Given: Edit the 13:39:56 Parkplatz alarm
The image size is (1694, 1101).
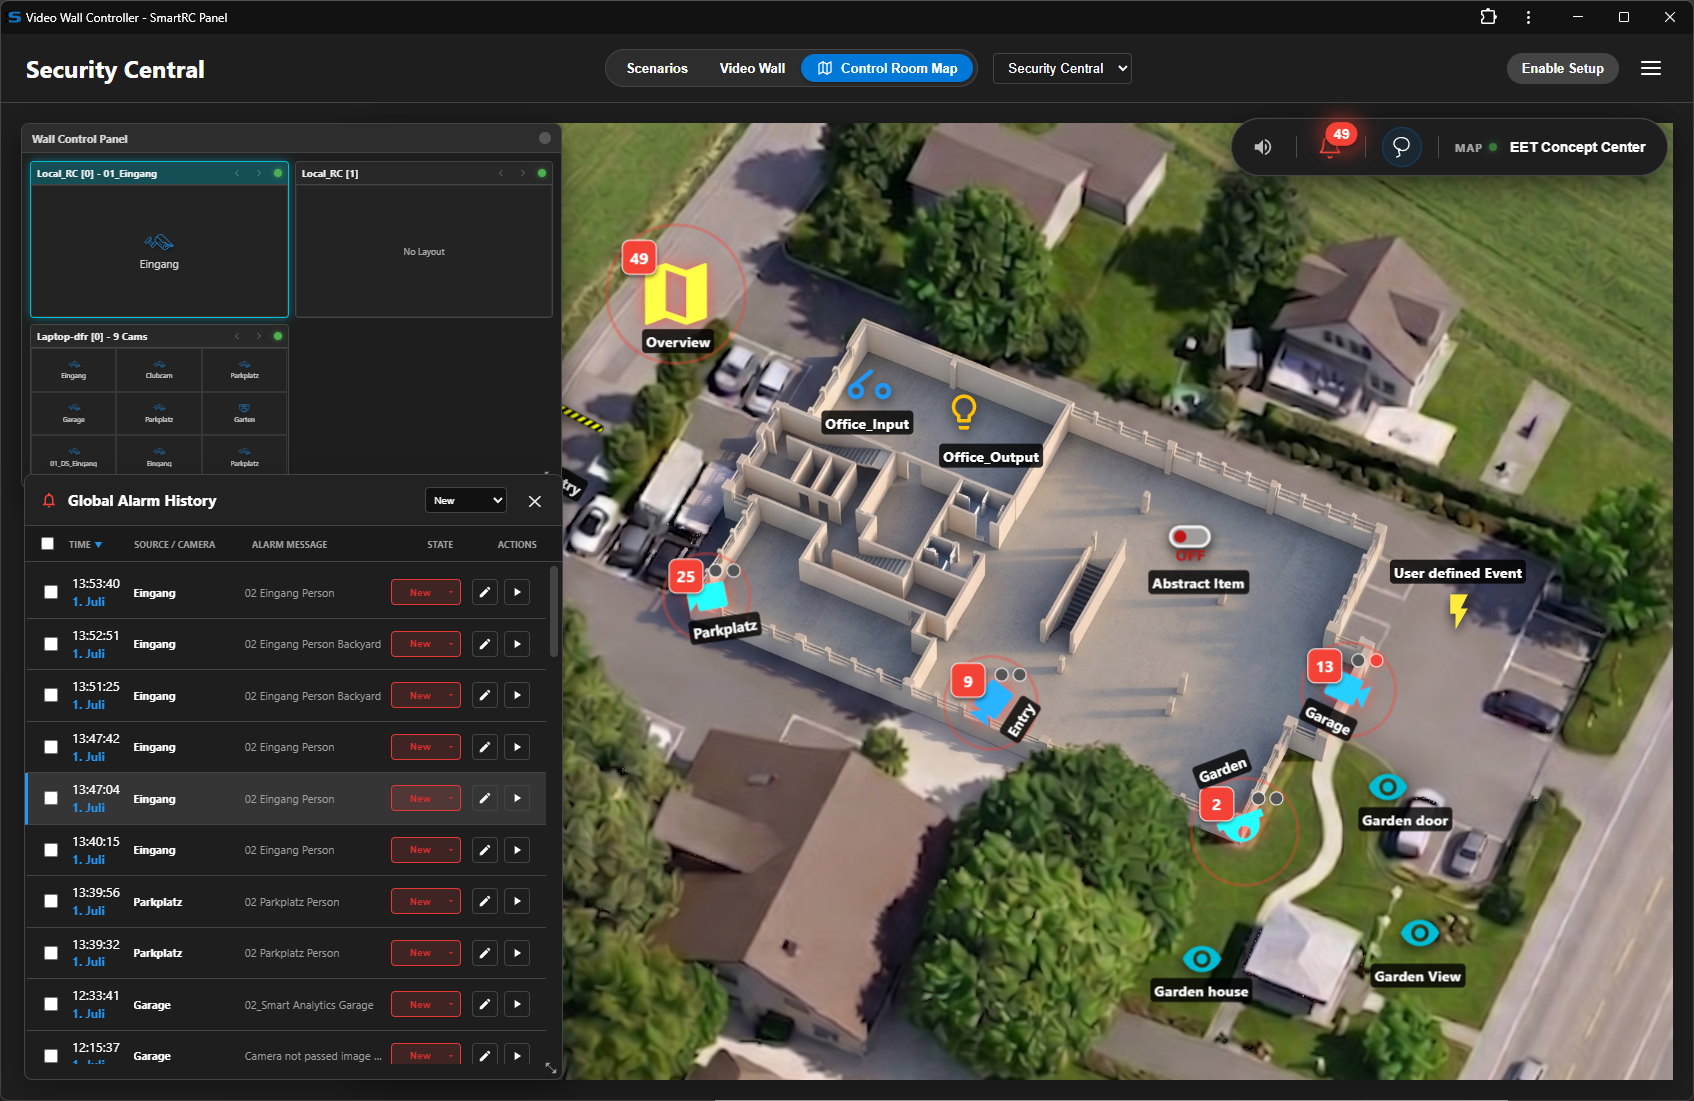Looking at the screenshot, I should (x=485, y=901).
